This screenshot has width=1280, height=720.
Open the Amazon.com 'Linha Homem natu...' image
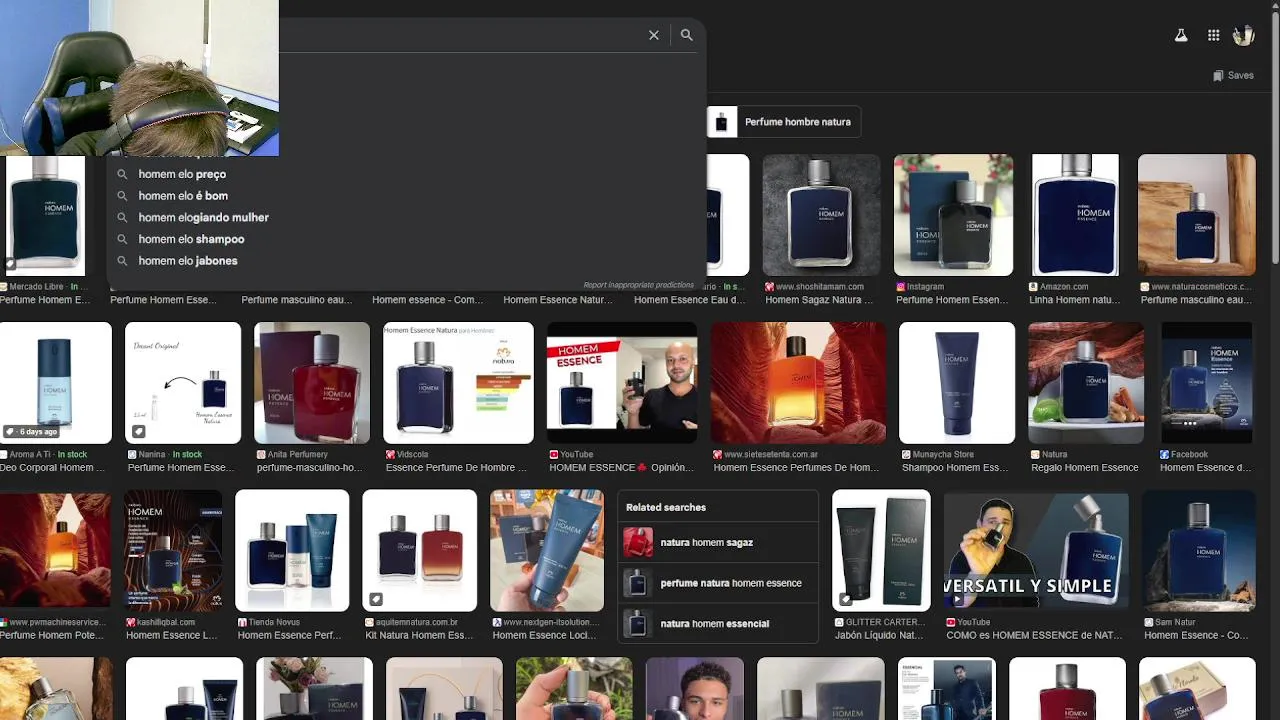1075,215
